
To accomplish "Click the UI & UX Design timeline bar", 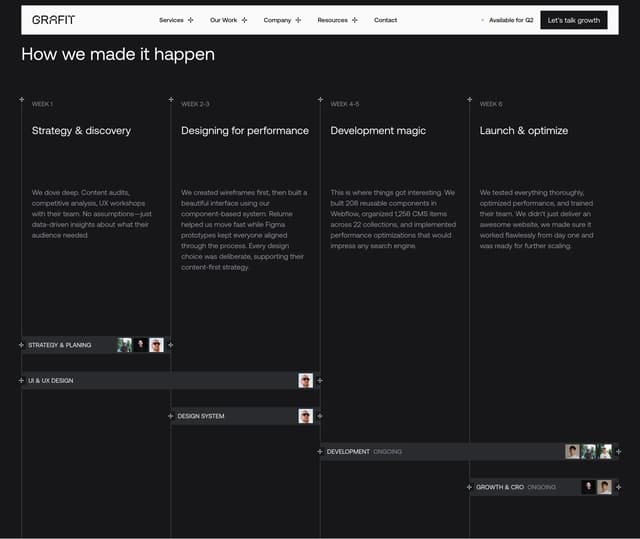I will [x=170, y=380].
